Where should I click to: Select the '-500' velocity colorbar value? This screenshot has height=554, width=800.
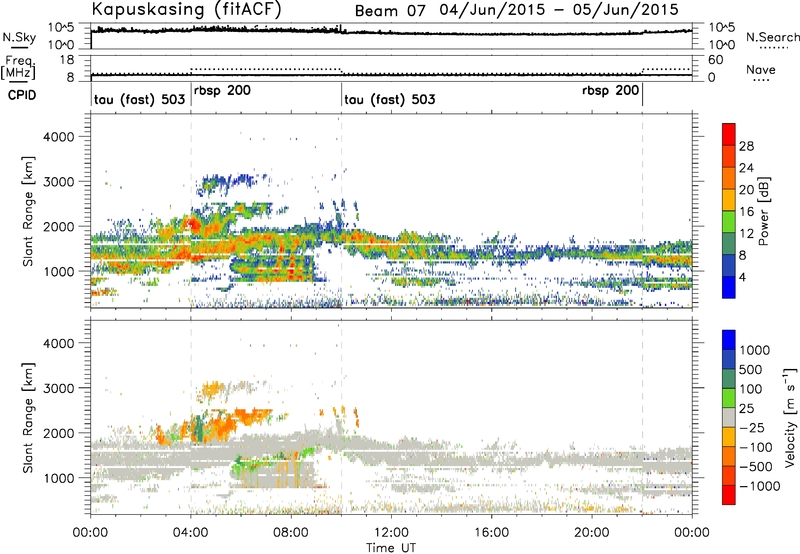756,467
